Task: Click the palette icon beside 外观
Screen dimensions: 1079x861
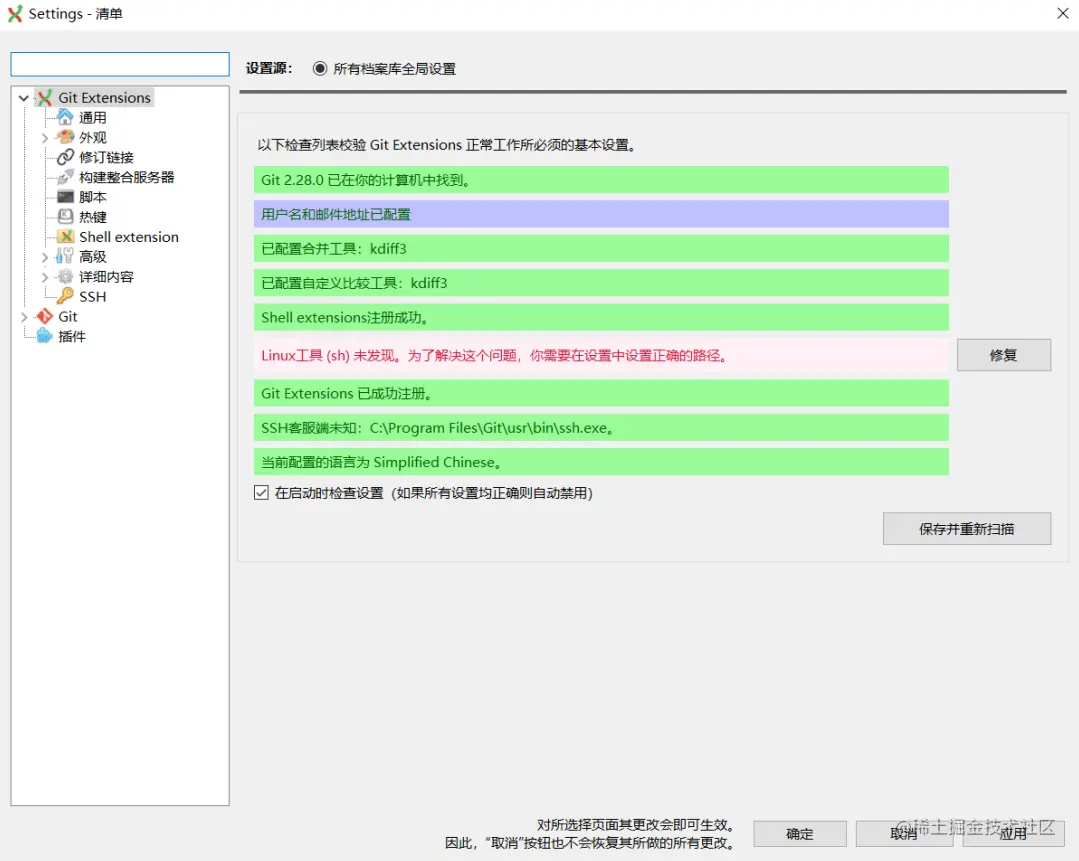Action: 65,137
